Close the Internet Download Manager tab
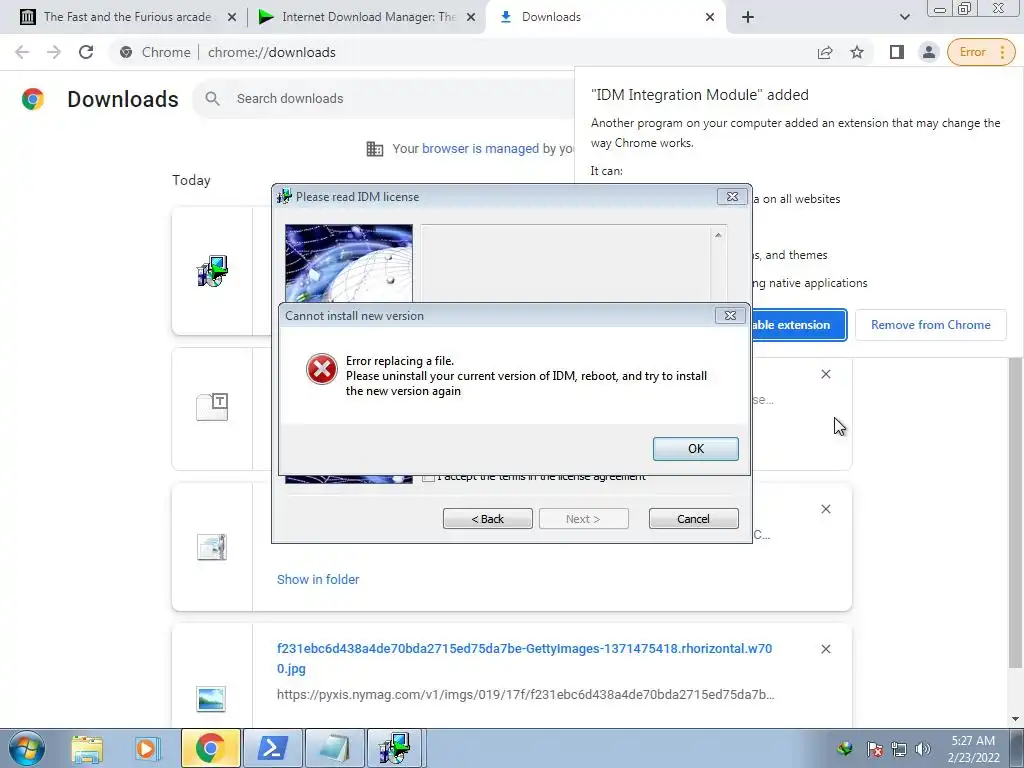This screenshot has height=768, width=1024. (471, 17)
